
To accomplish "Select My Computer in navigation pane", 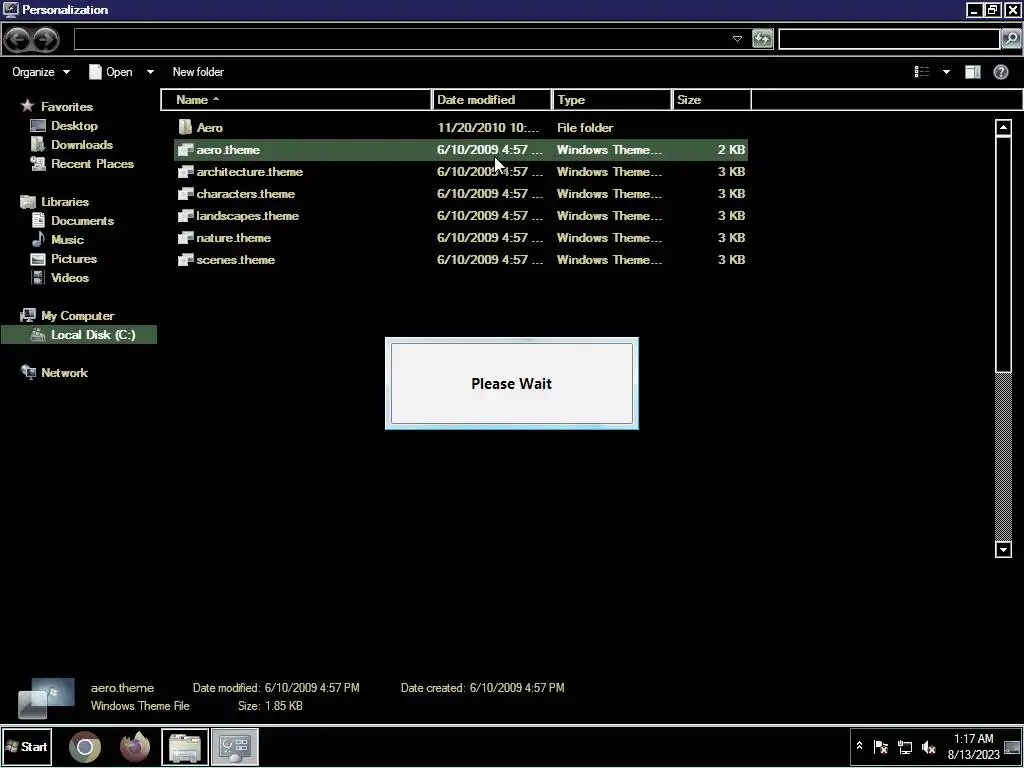I will pos(67,315).
